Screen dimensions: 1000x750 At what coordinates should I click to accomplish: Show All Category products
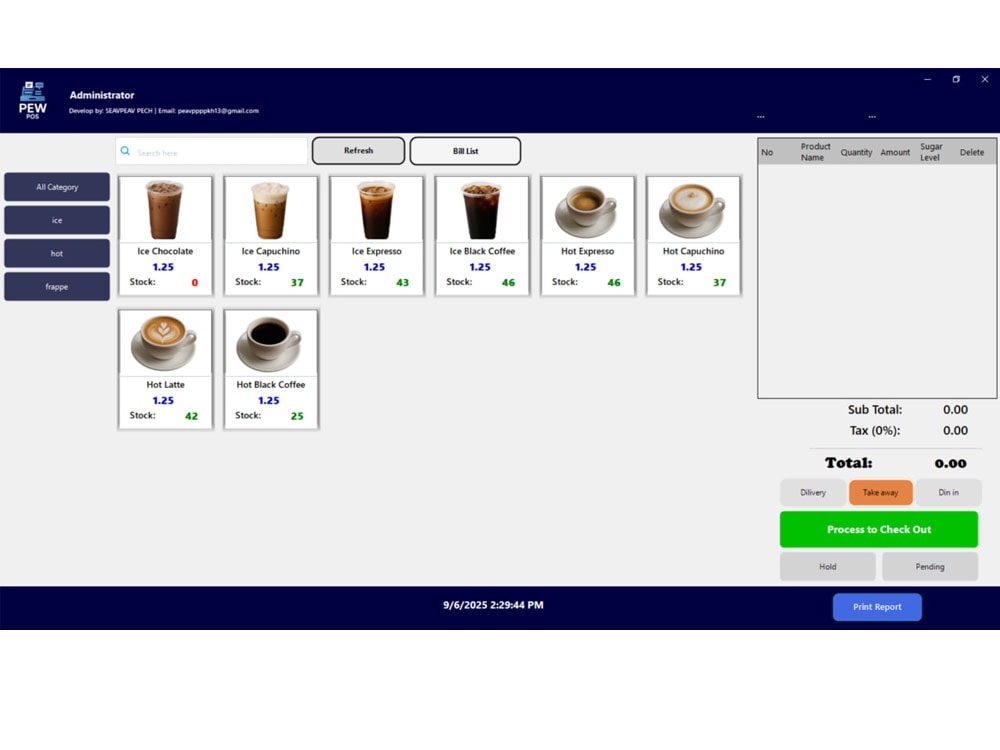click(57, 187)
